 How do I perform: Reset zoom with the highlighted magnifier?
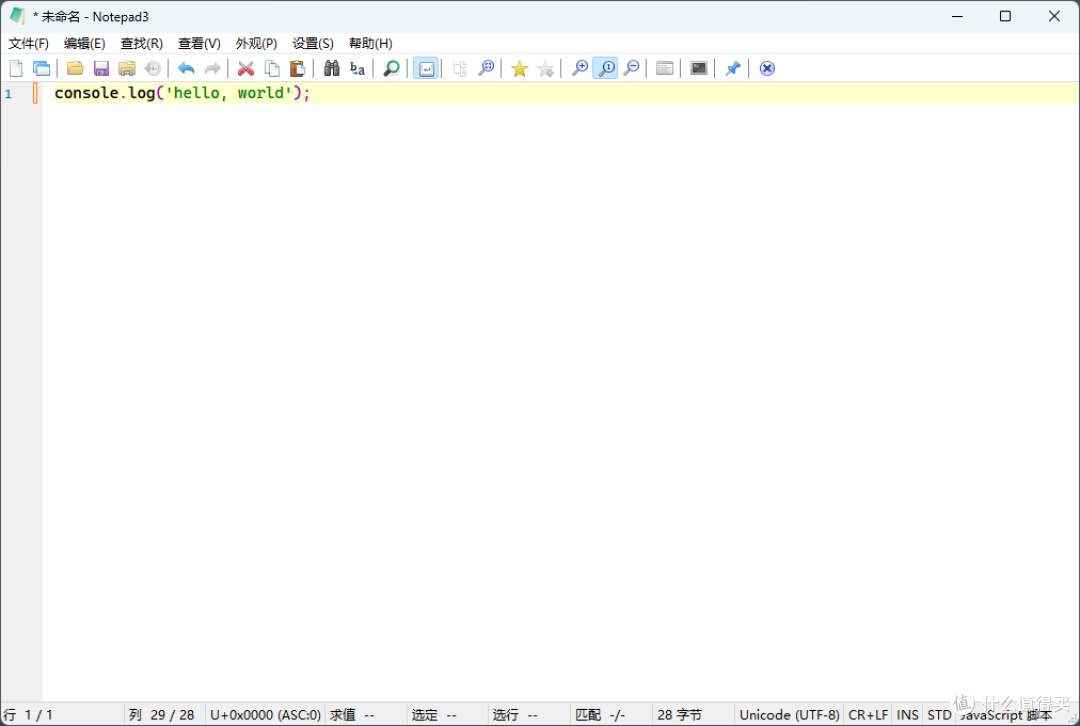605,68
